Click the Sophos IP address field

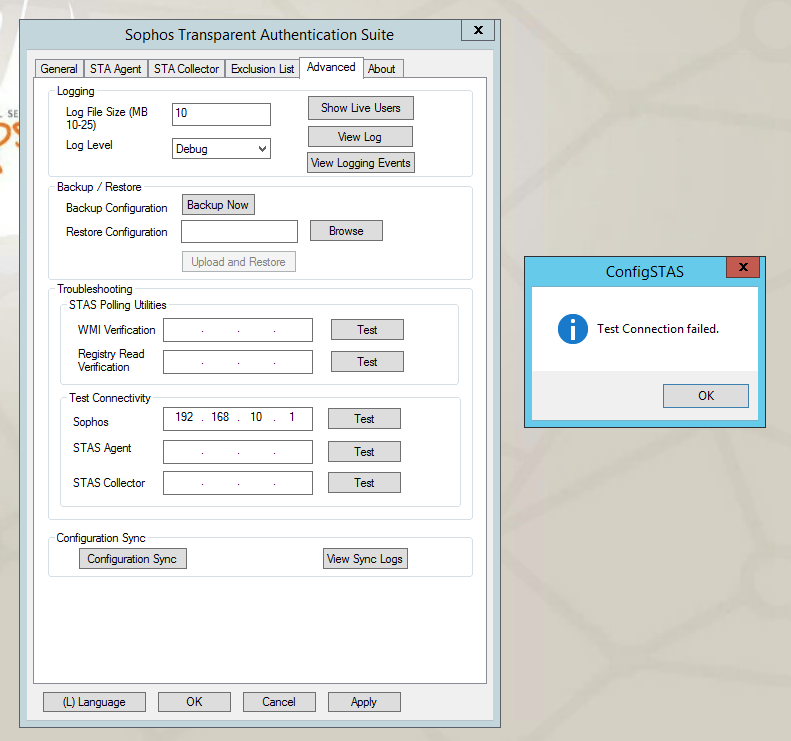[238, 419]
